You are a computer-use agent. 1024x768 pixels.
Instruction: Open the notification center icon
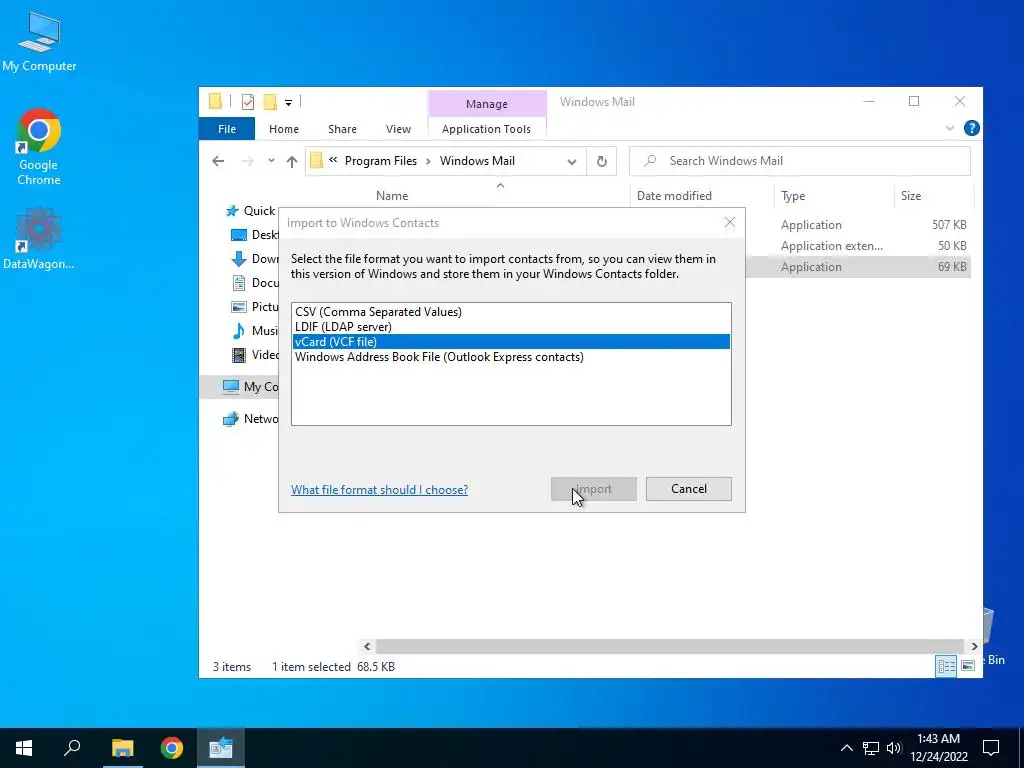pyautogui.click(x=991, y=748)
